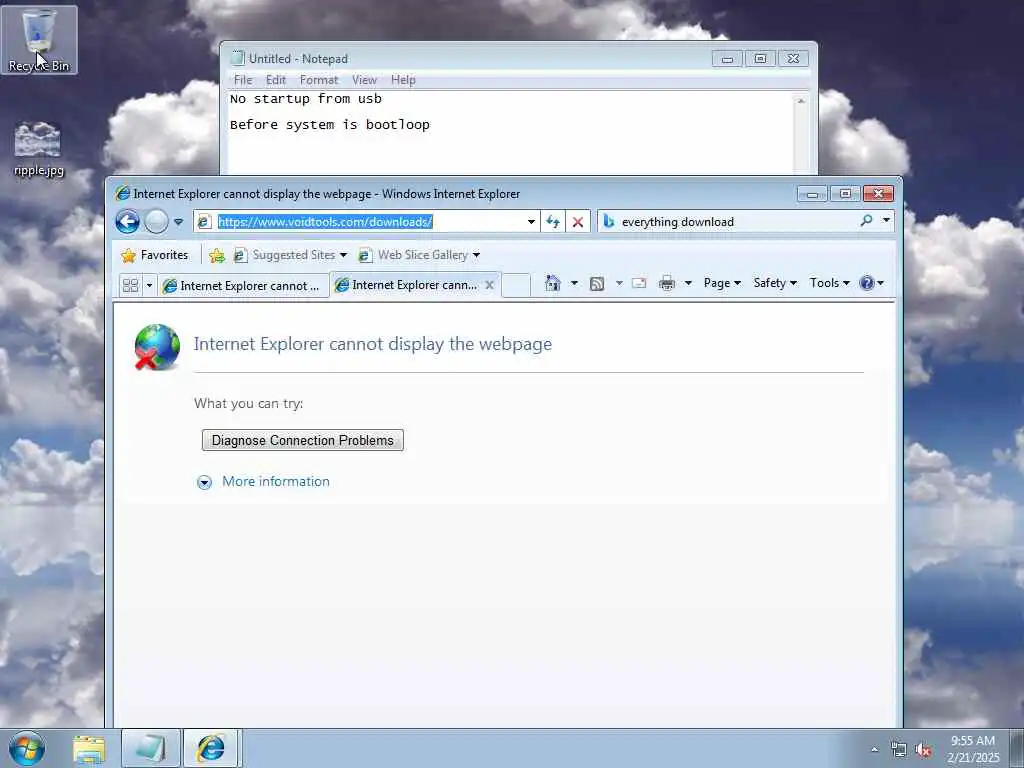Maximize the Internet Explorer window
The width and height of the screenshot is (1024, 768).
[845, 194]
